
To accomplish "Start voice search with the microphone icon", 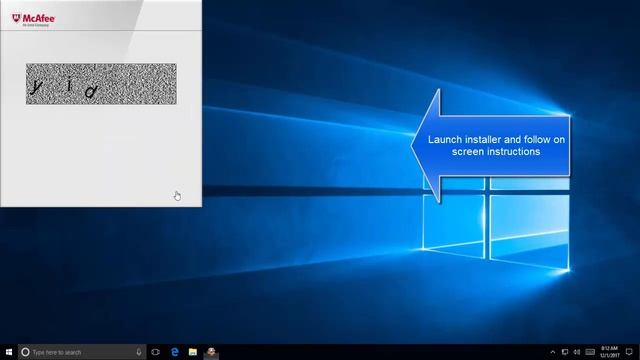I will [x=139, y=352].
